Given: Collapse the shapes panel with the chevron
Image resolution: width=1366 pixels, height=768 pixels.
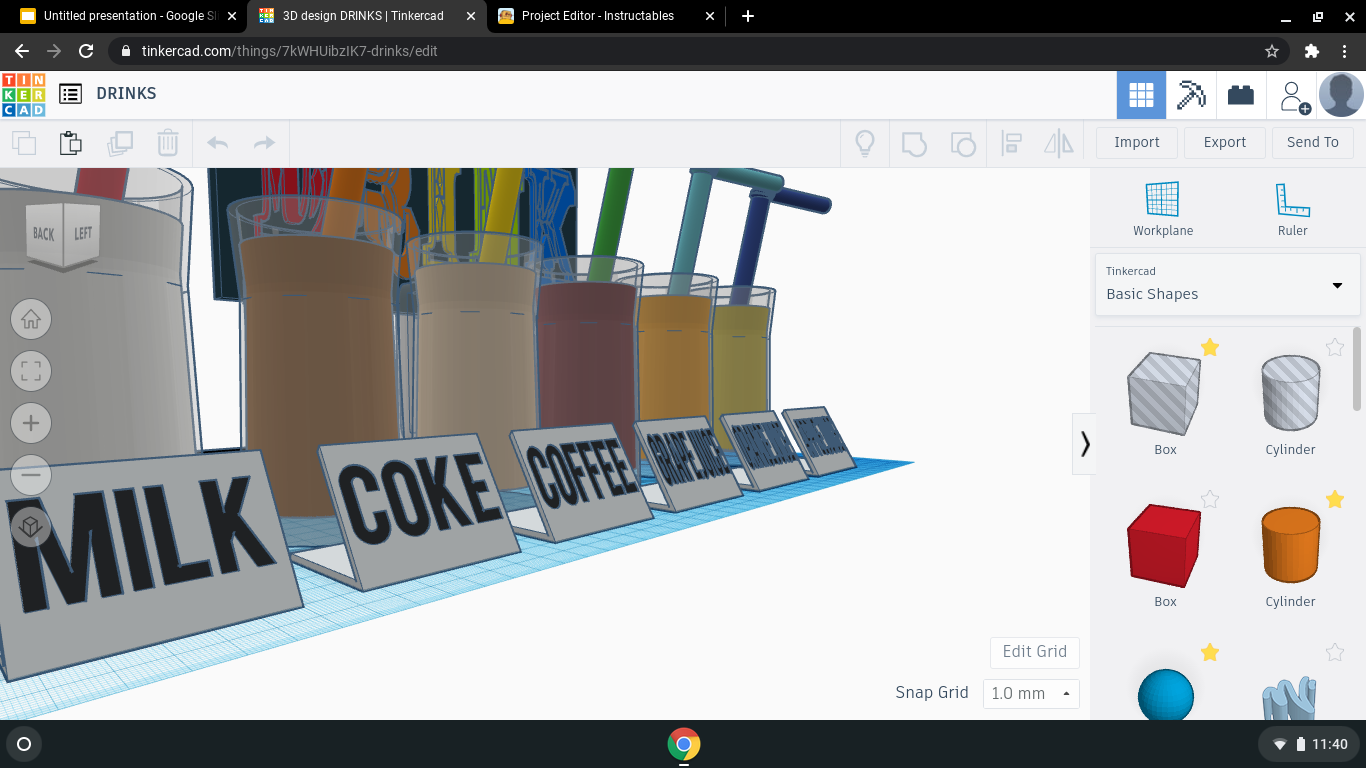Looking at the screenshot, I should pos(1084,443).
